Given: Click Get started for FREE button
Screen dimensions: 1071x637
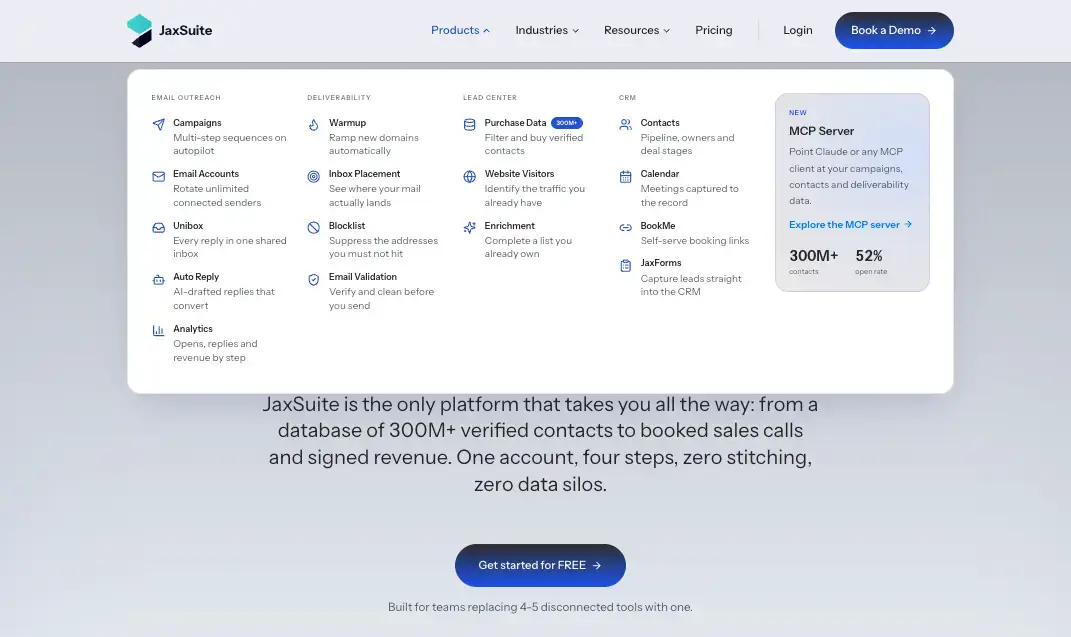Looking at the screenshot, I should (540, 565).
